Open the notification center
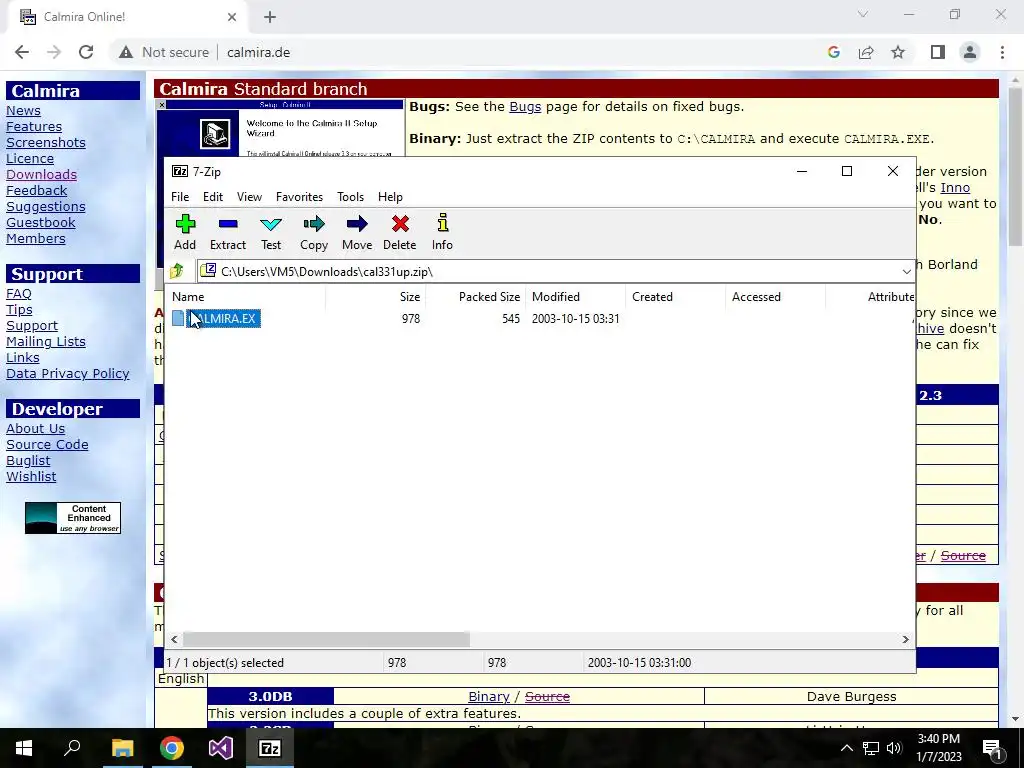 [993, 748]
